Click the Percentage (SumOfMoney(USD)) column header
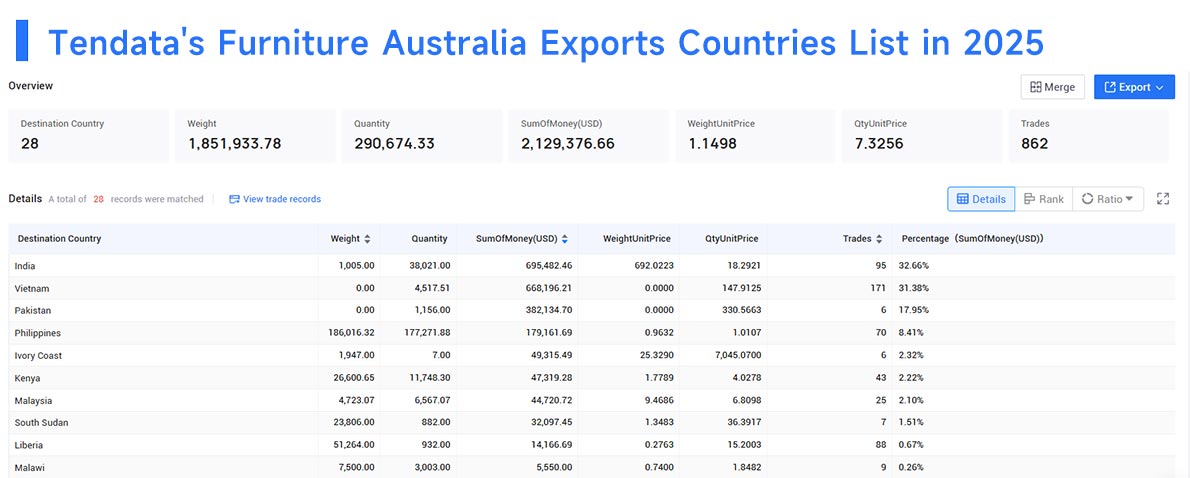This screenshot has width=1190, height=478. point(972,239)
